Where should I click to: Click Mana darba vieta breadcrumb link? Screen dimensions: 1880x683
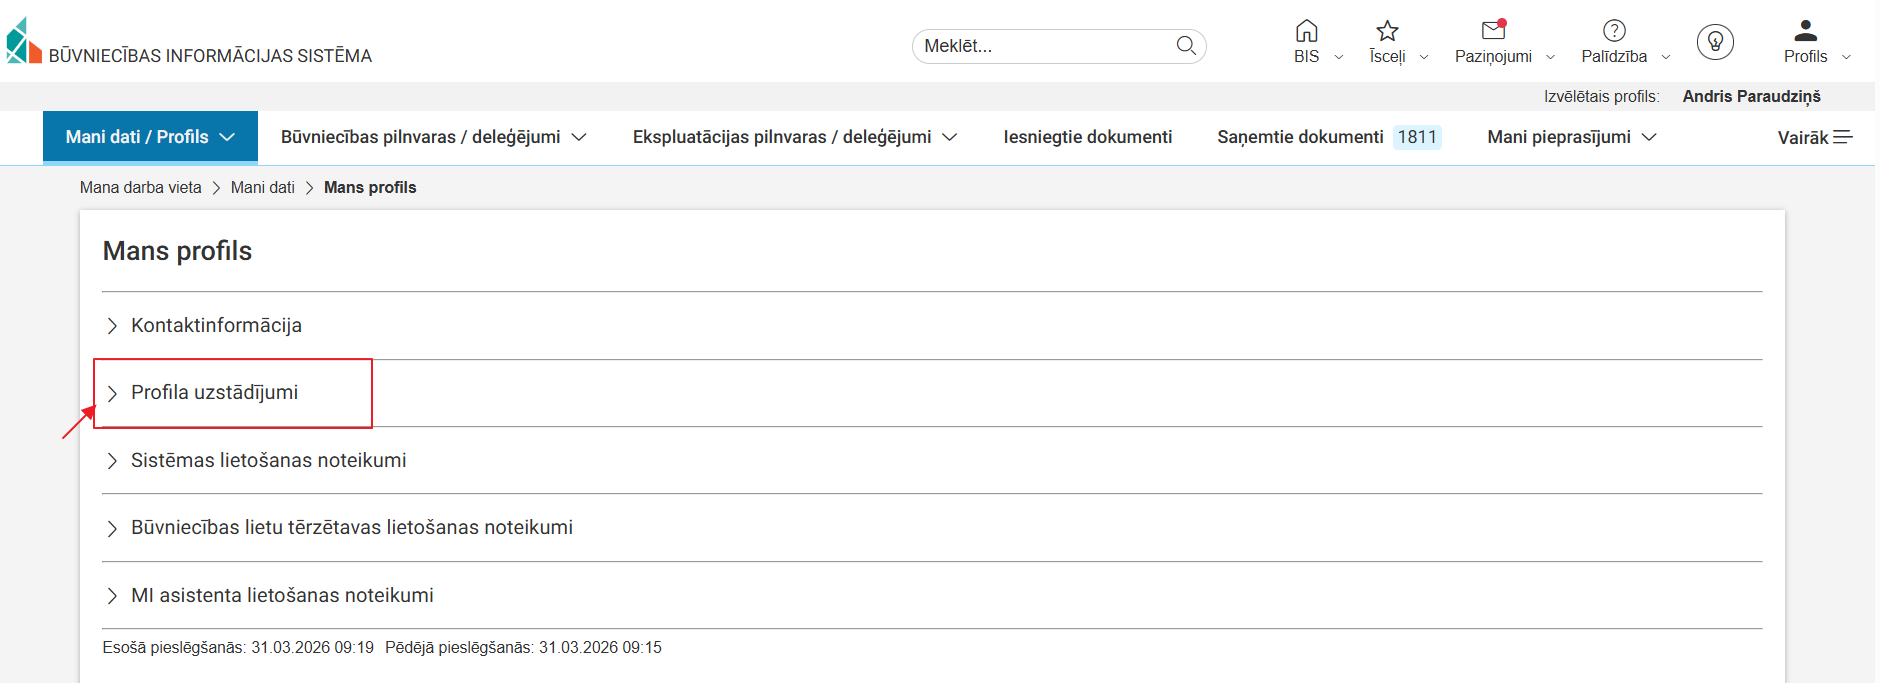tap(141, 188)
